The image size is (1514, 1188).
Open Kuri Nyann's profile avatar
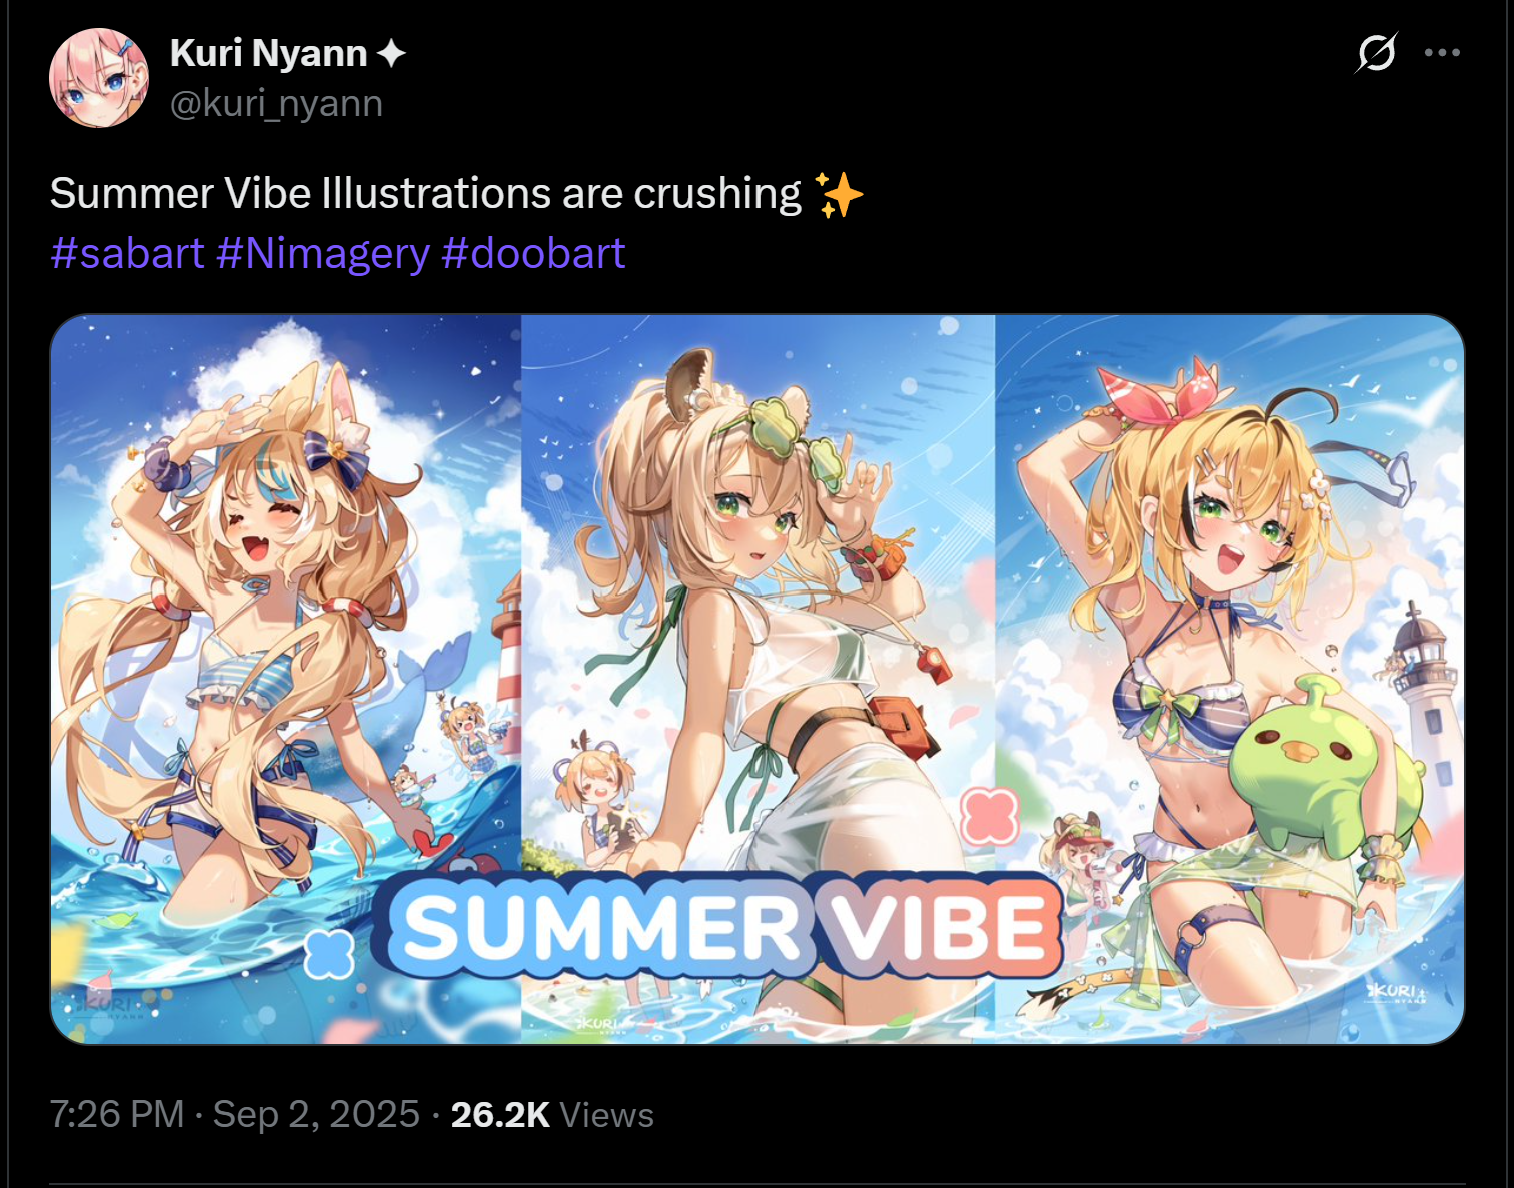pyautogui.click(x=99, y=78)
